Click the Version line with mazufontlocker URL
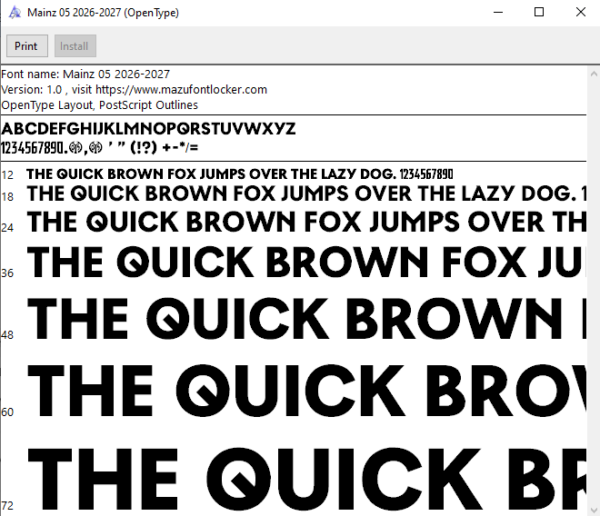 pyautogui.click(x=134, y=90)
